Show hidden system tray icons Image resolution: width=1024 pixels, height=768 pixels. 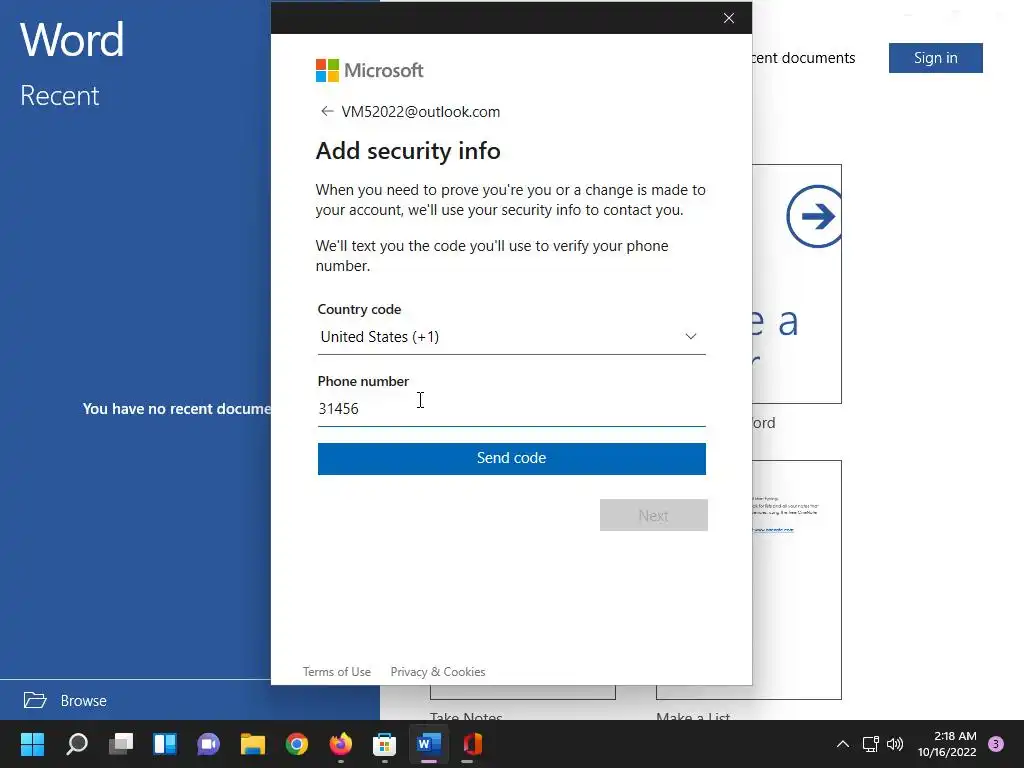pos(843,744)
